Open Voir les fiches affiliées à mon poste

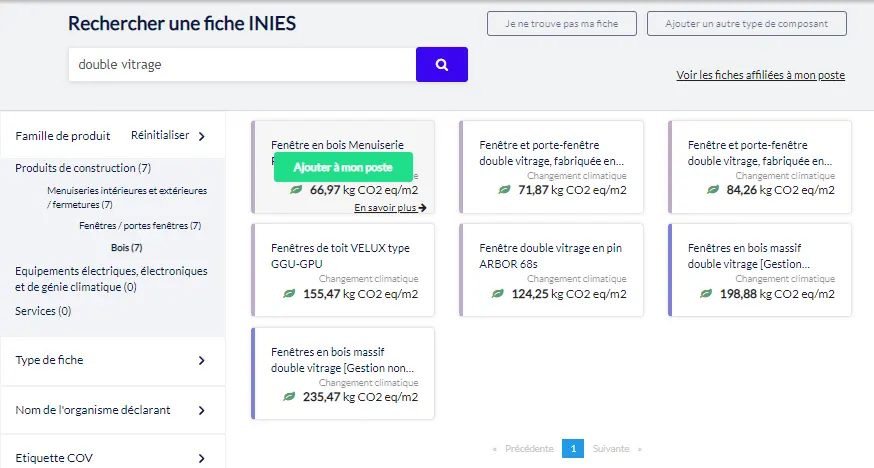(761, 75)
